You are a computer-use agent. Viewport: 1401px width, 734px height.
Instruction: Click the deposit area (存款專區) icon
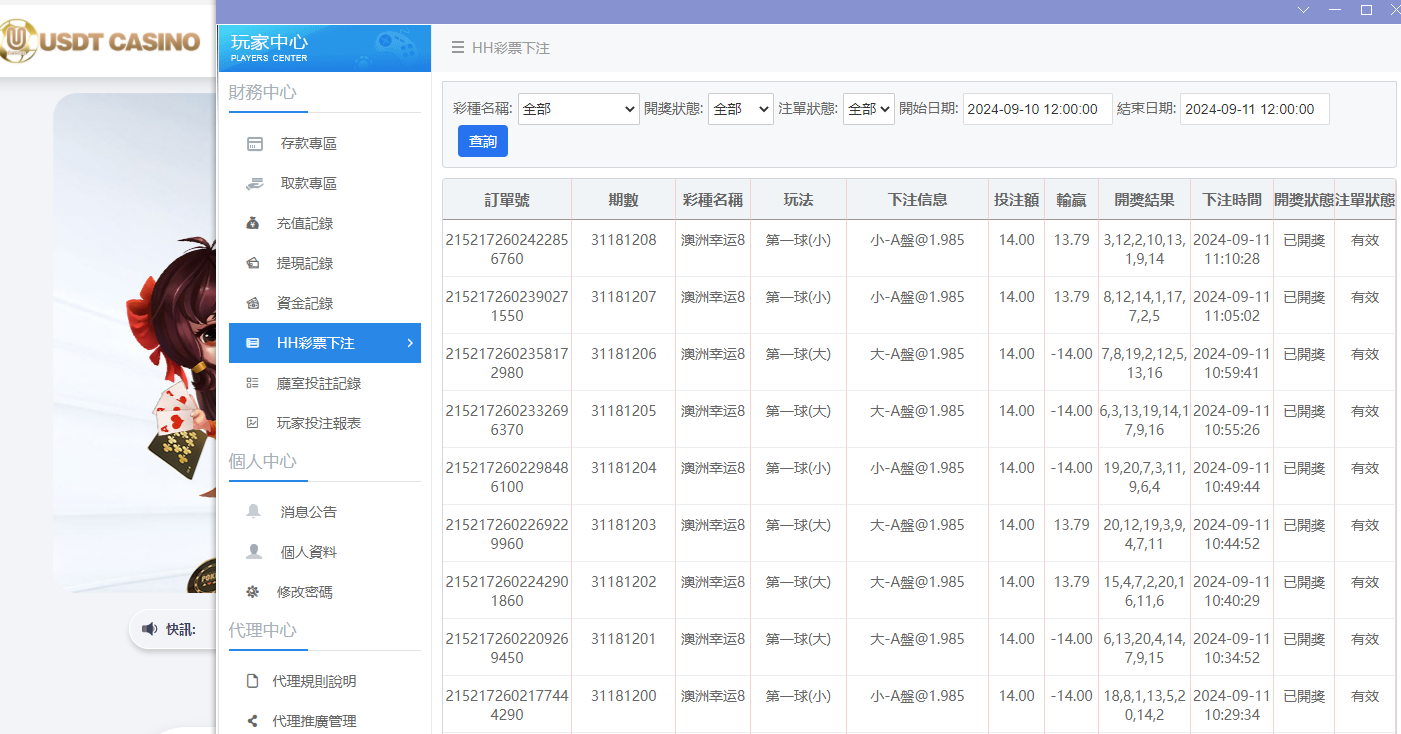[x=254, y=144]
